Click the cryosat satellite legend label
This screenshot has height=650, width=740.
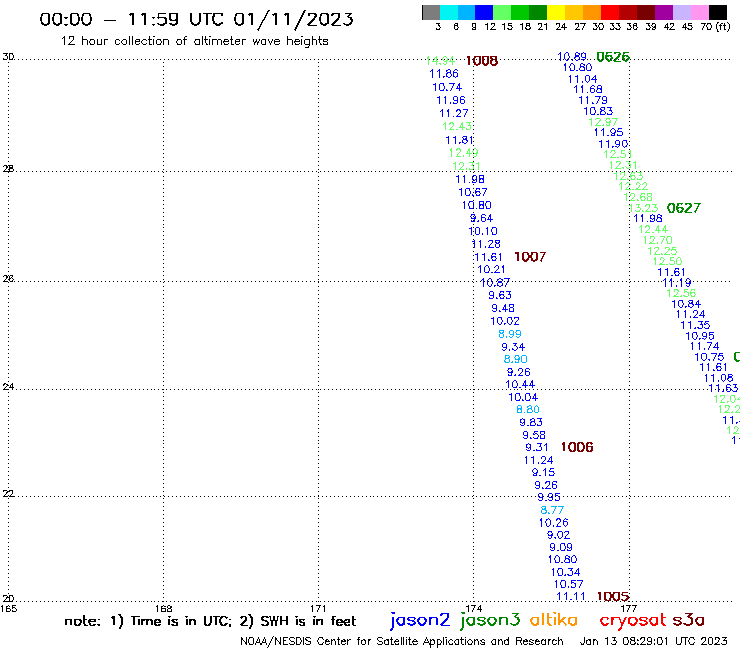coord(633,621)
